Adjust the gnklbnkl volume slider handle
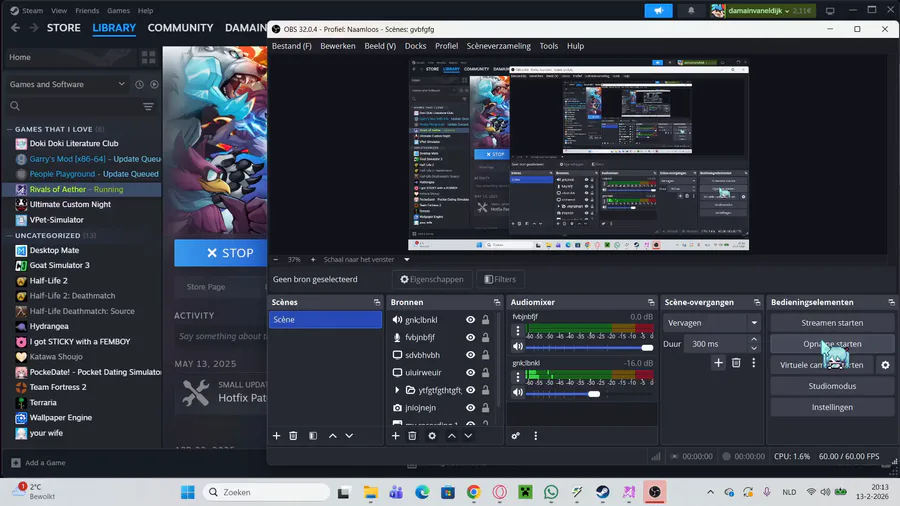 [594, 394]
